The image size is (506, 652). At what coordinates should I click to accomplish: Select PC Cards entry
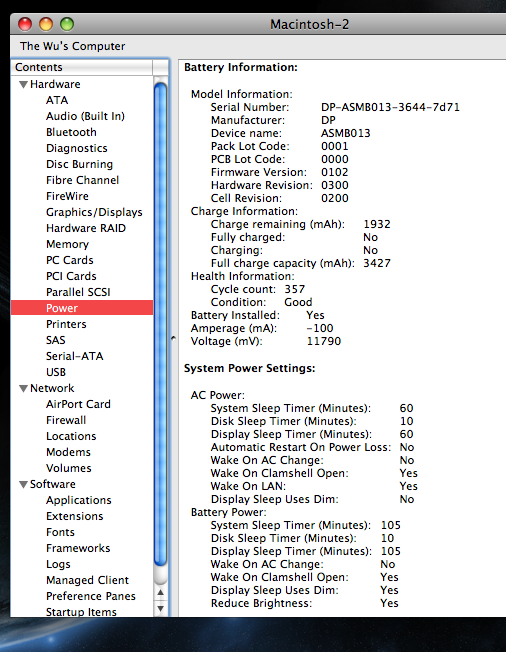click(x=70, y=260)
